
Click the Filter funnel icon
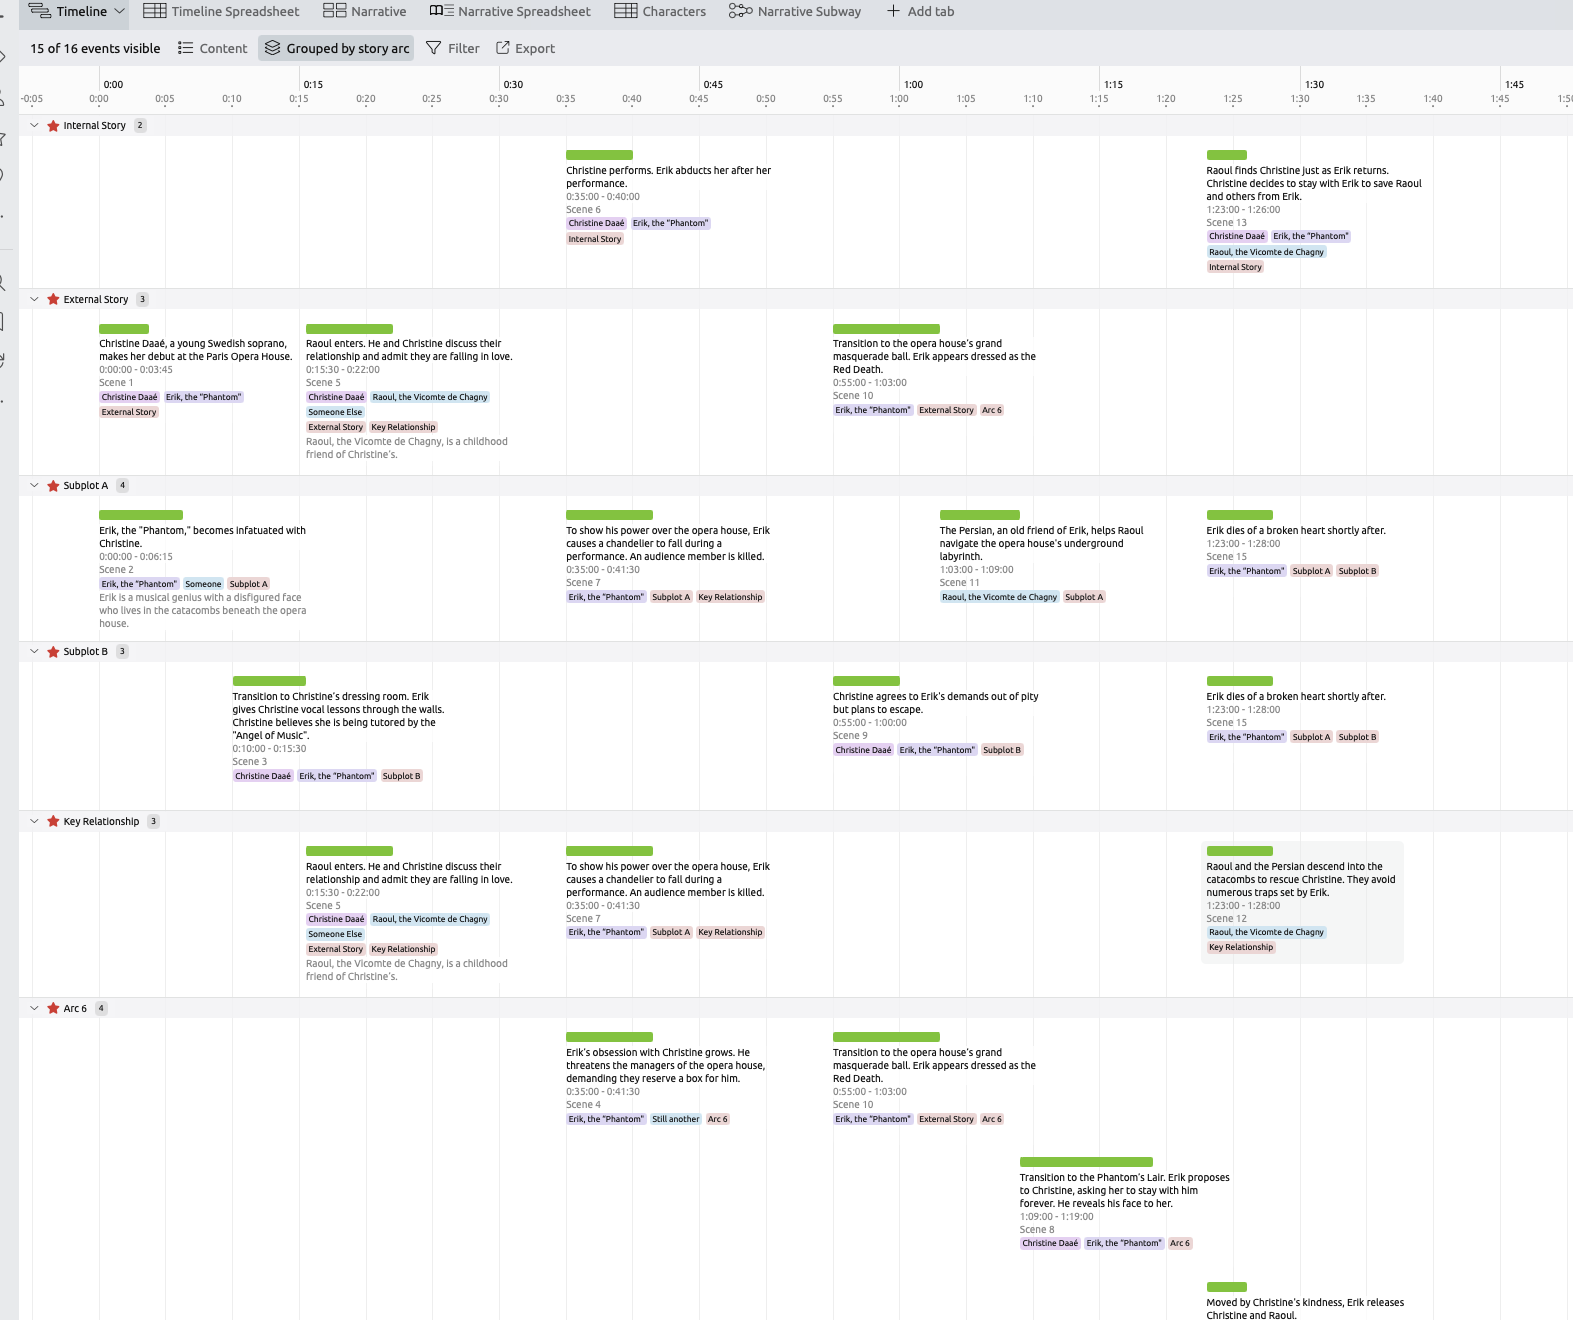tap(433, 48)
